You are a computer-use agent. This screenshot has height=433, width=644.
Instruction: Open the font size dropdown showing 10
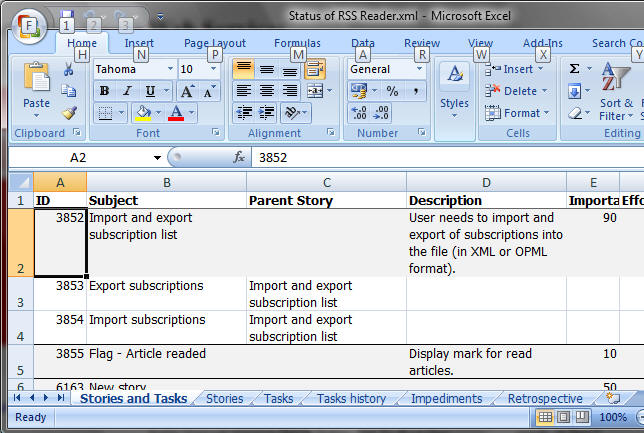coord(214,69)
